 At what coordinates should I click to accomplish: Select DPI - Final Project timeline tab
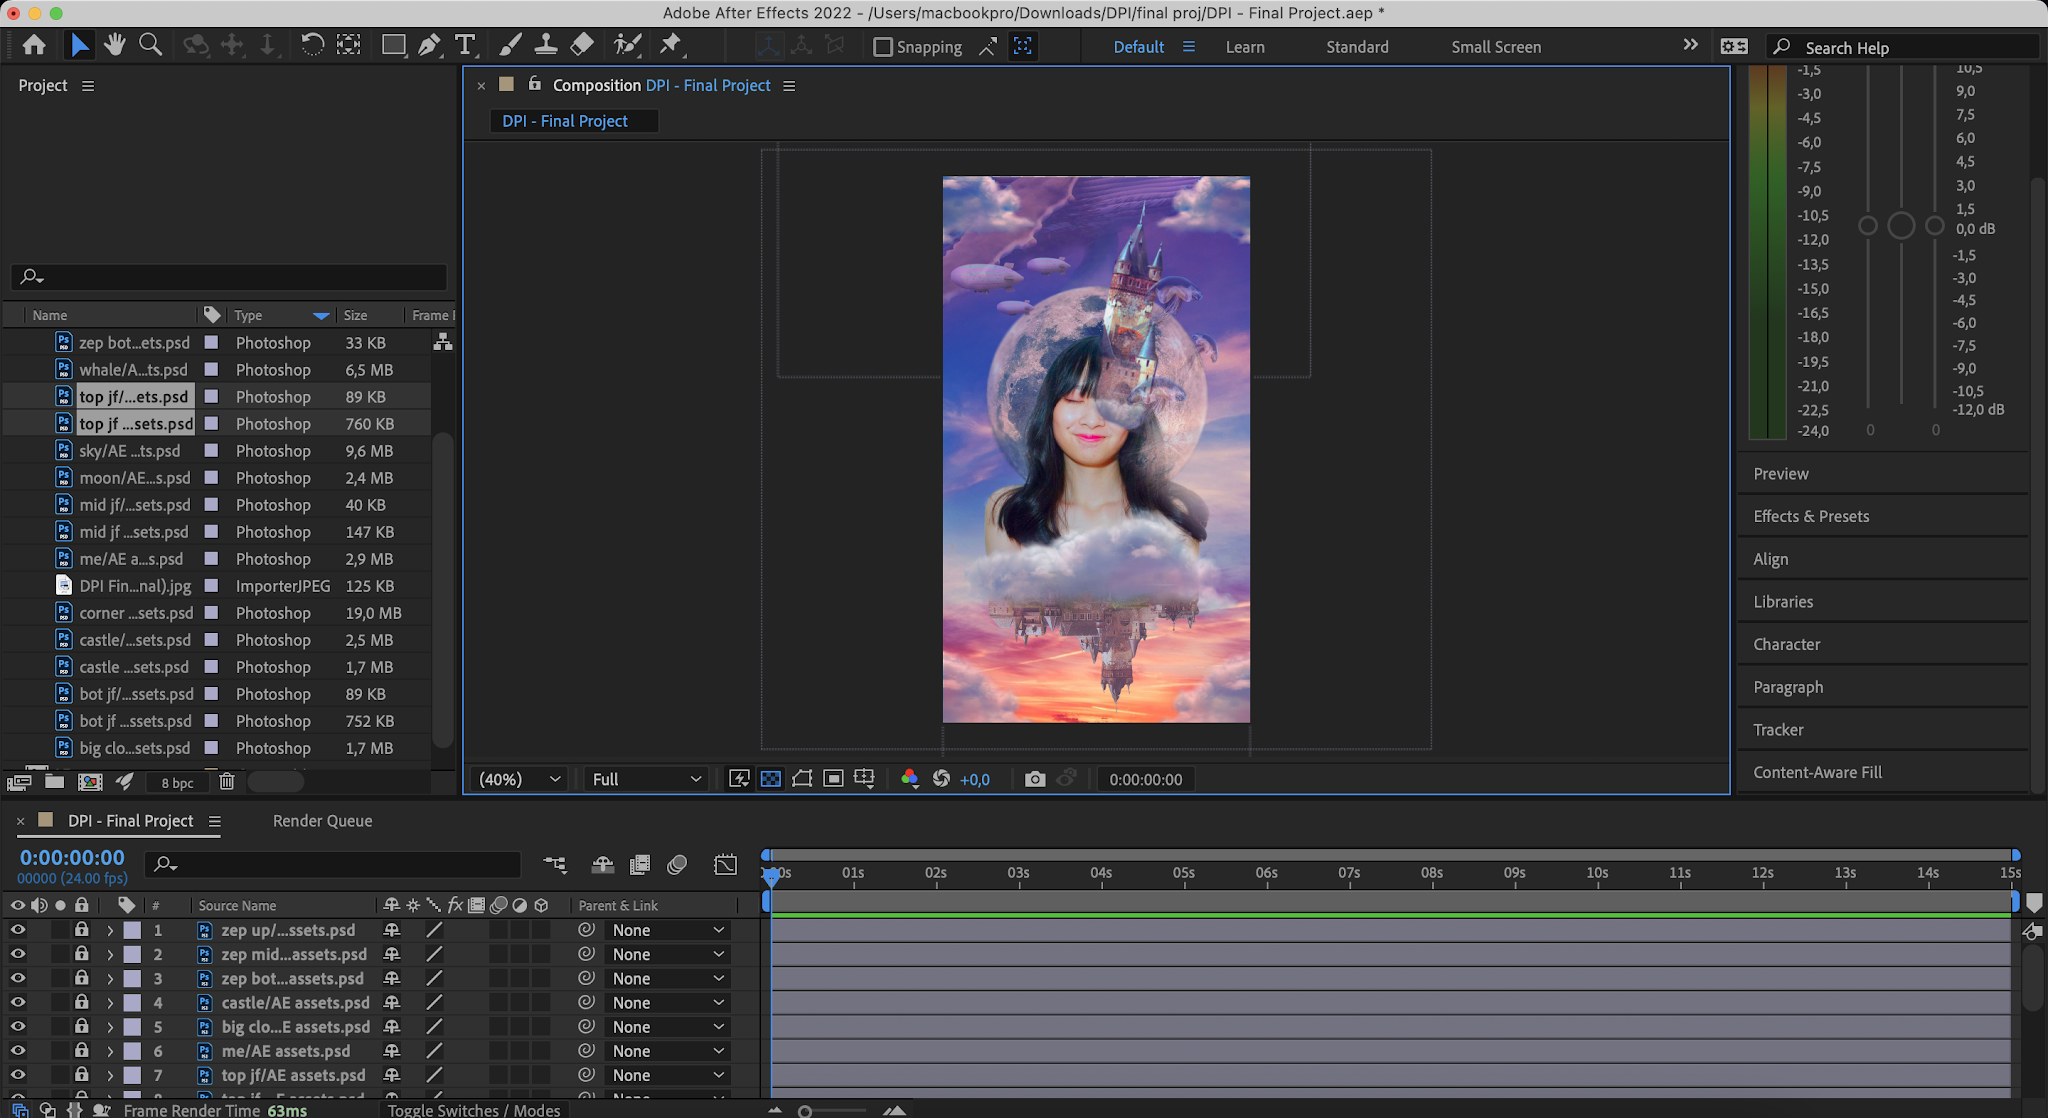coord(130,821)
